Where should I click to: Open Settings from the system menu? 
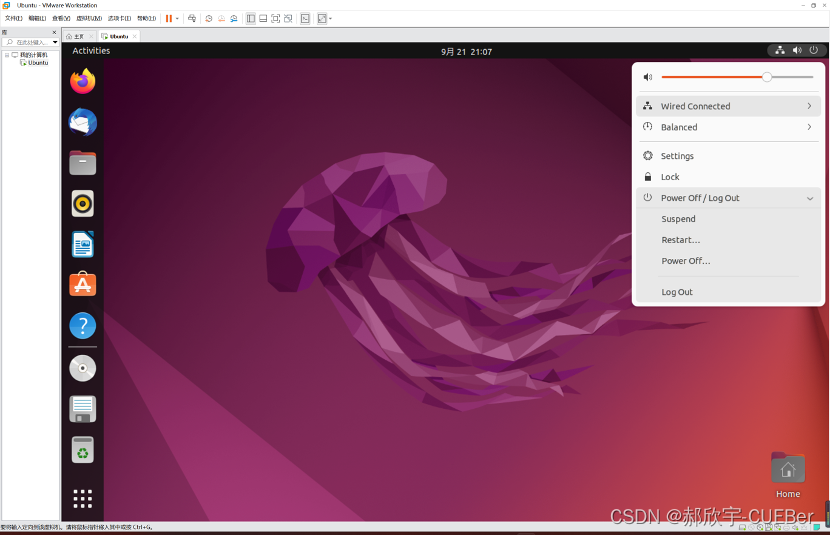click(728, 156)
